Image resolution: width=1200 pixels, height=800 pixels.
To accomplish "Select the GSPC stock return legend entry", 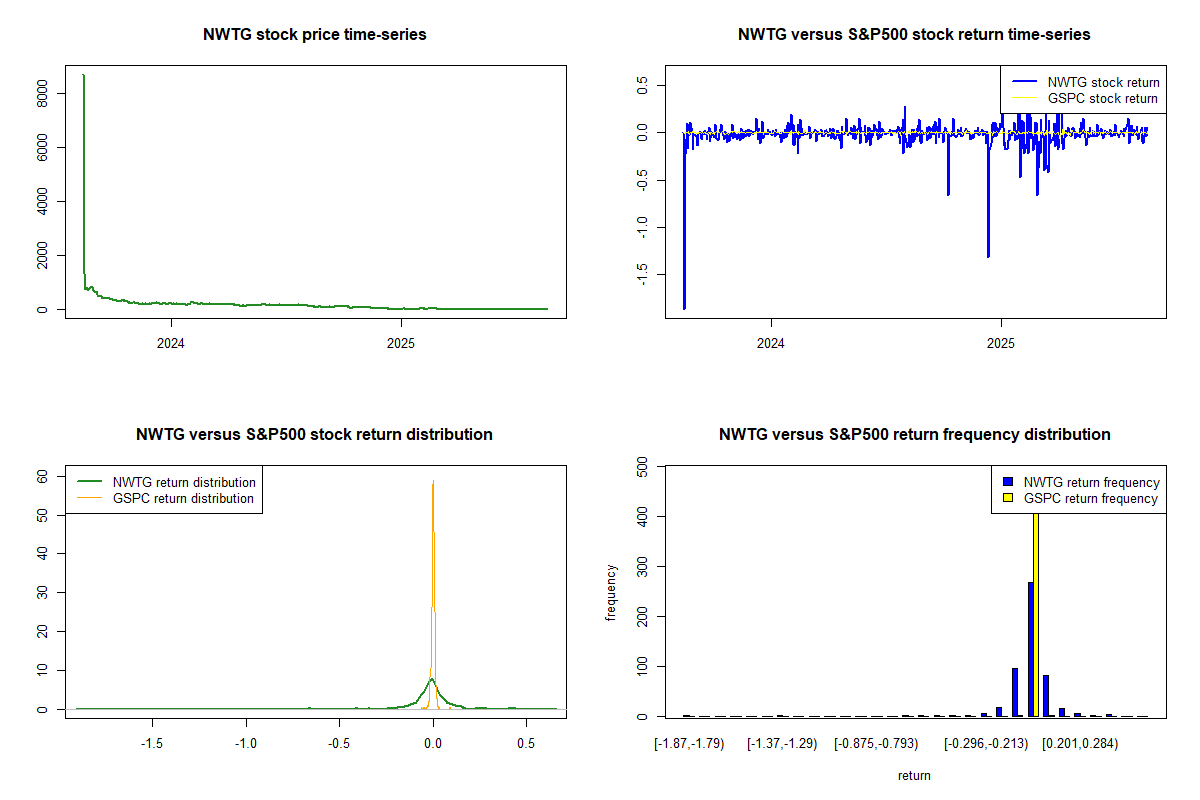I will click(1102, 98).
